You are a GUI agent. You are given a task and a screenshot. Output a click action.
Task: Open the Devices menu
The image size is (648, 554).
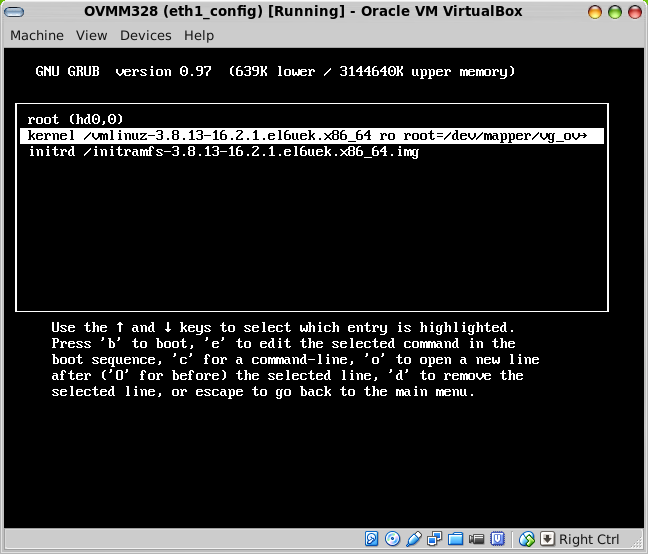pyautogui.click(x=145, y=36)
